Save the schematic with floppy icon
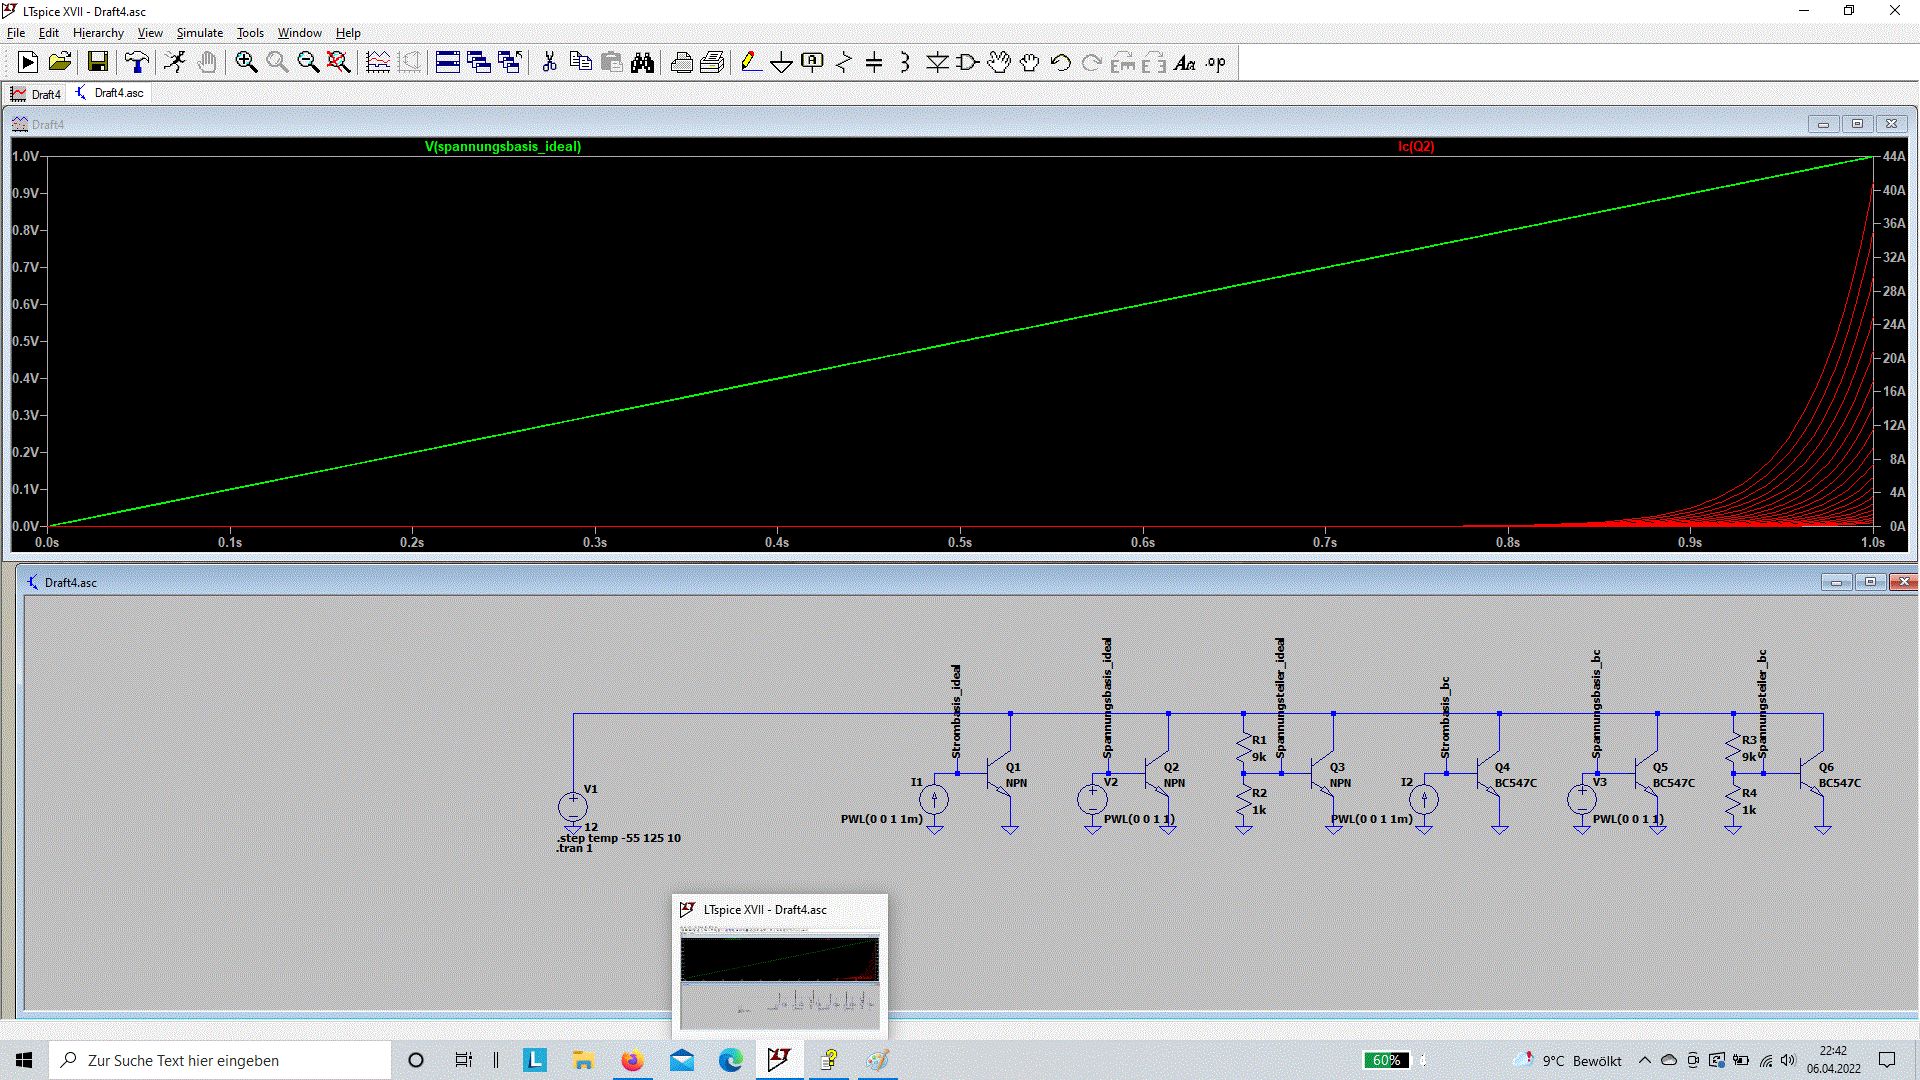The image size is (1920, 1080). (x=97, y=63)
